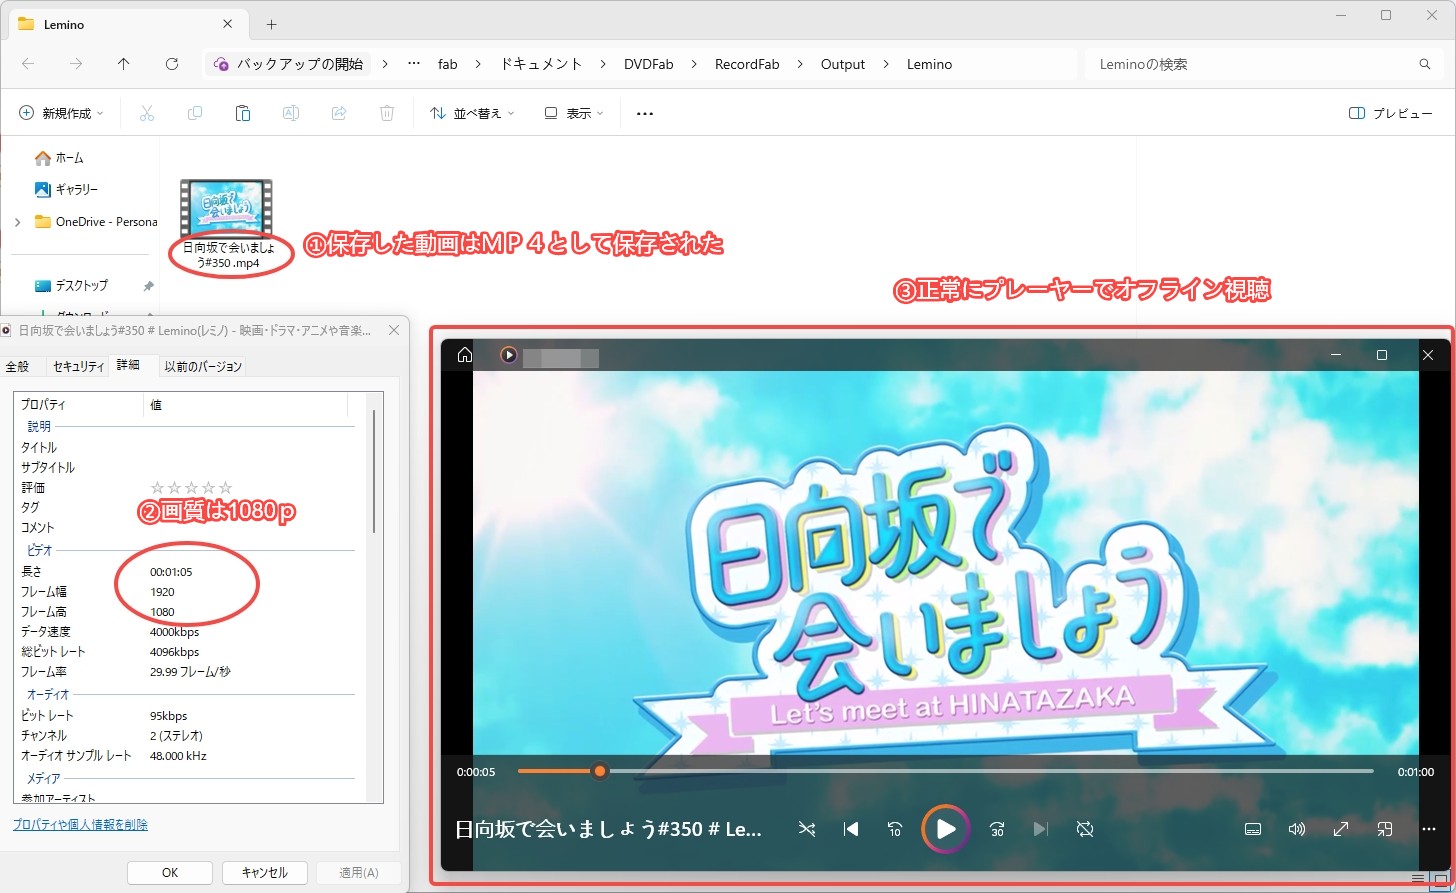Confirm properties with the OK button

[169, 872]
